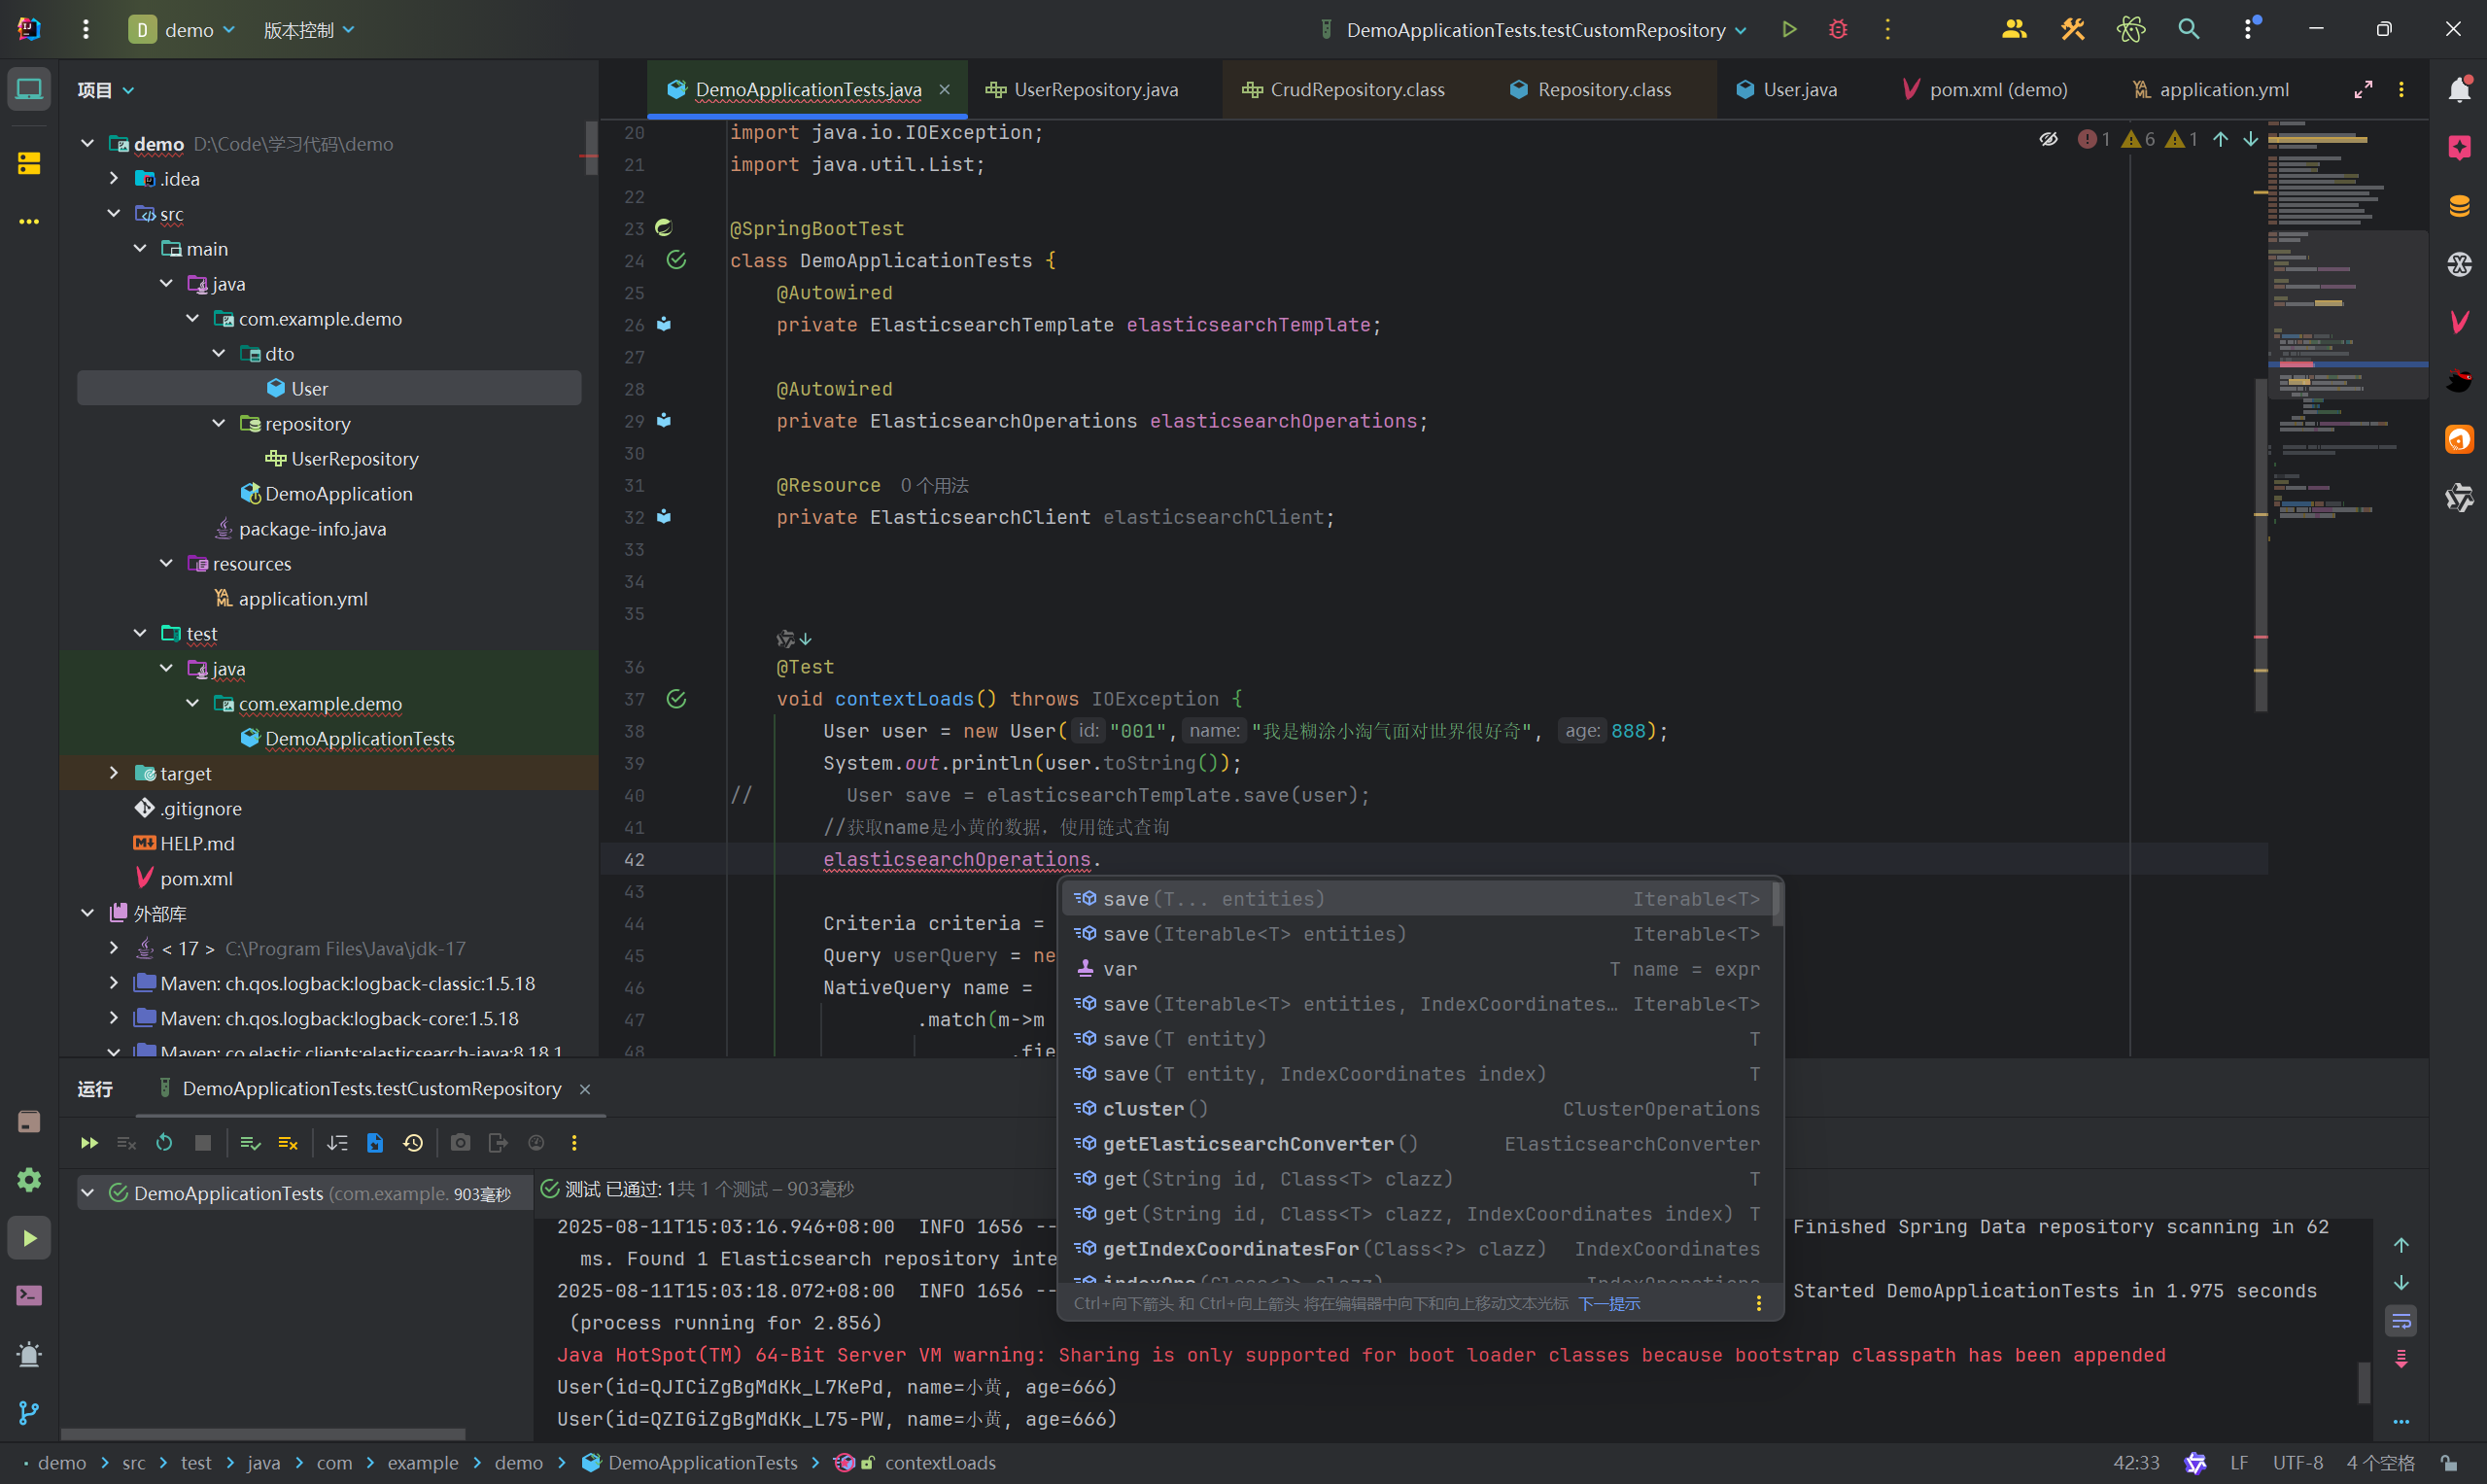The width and height of the screenshot is (2487, 1484).
Task: Open the Notifications bell
Action: click(2459, 89)
